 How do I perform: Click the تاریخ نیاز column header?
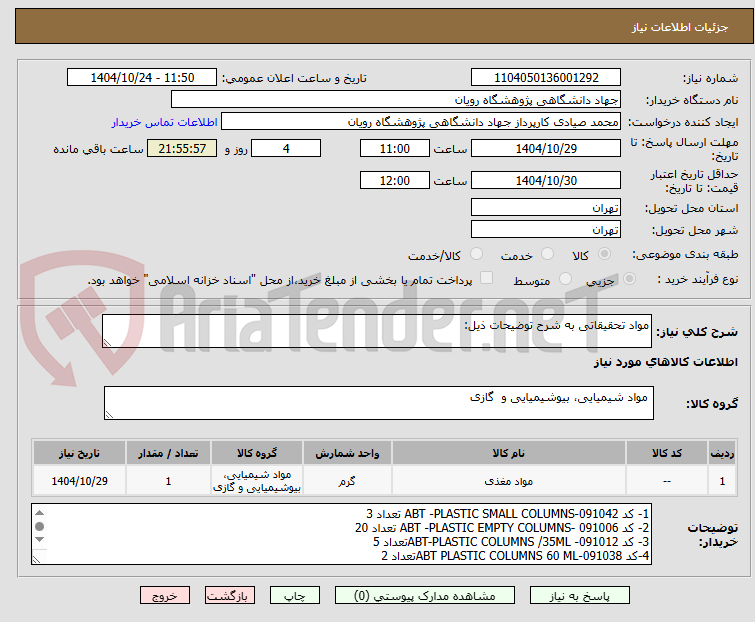[x=79, y=453]
